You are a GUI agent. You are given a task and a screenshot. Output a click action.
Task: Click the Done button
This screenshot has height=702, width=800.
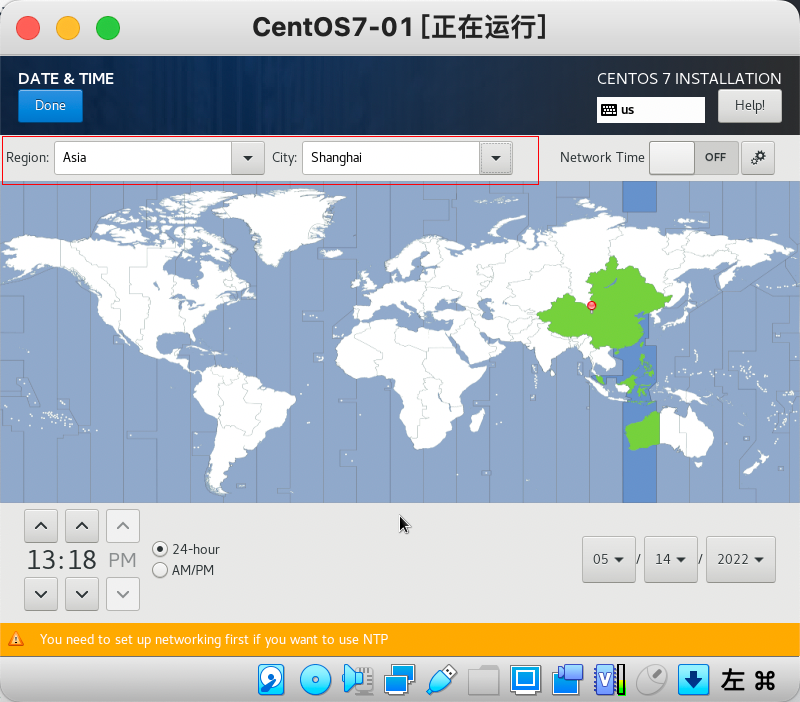pyautogui.click(x=50, y=106)
